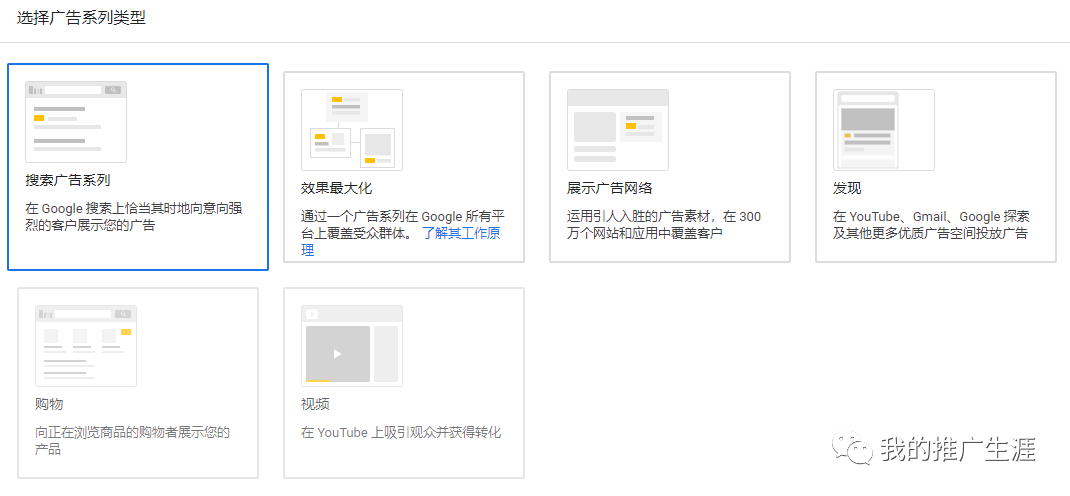Viewport: 1070px width, 496px height.
Task: Click the 选择广告系列类型 heading
Action: (81, 18)
